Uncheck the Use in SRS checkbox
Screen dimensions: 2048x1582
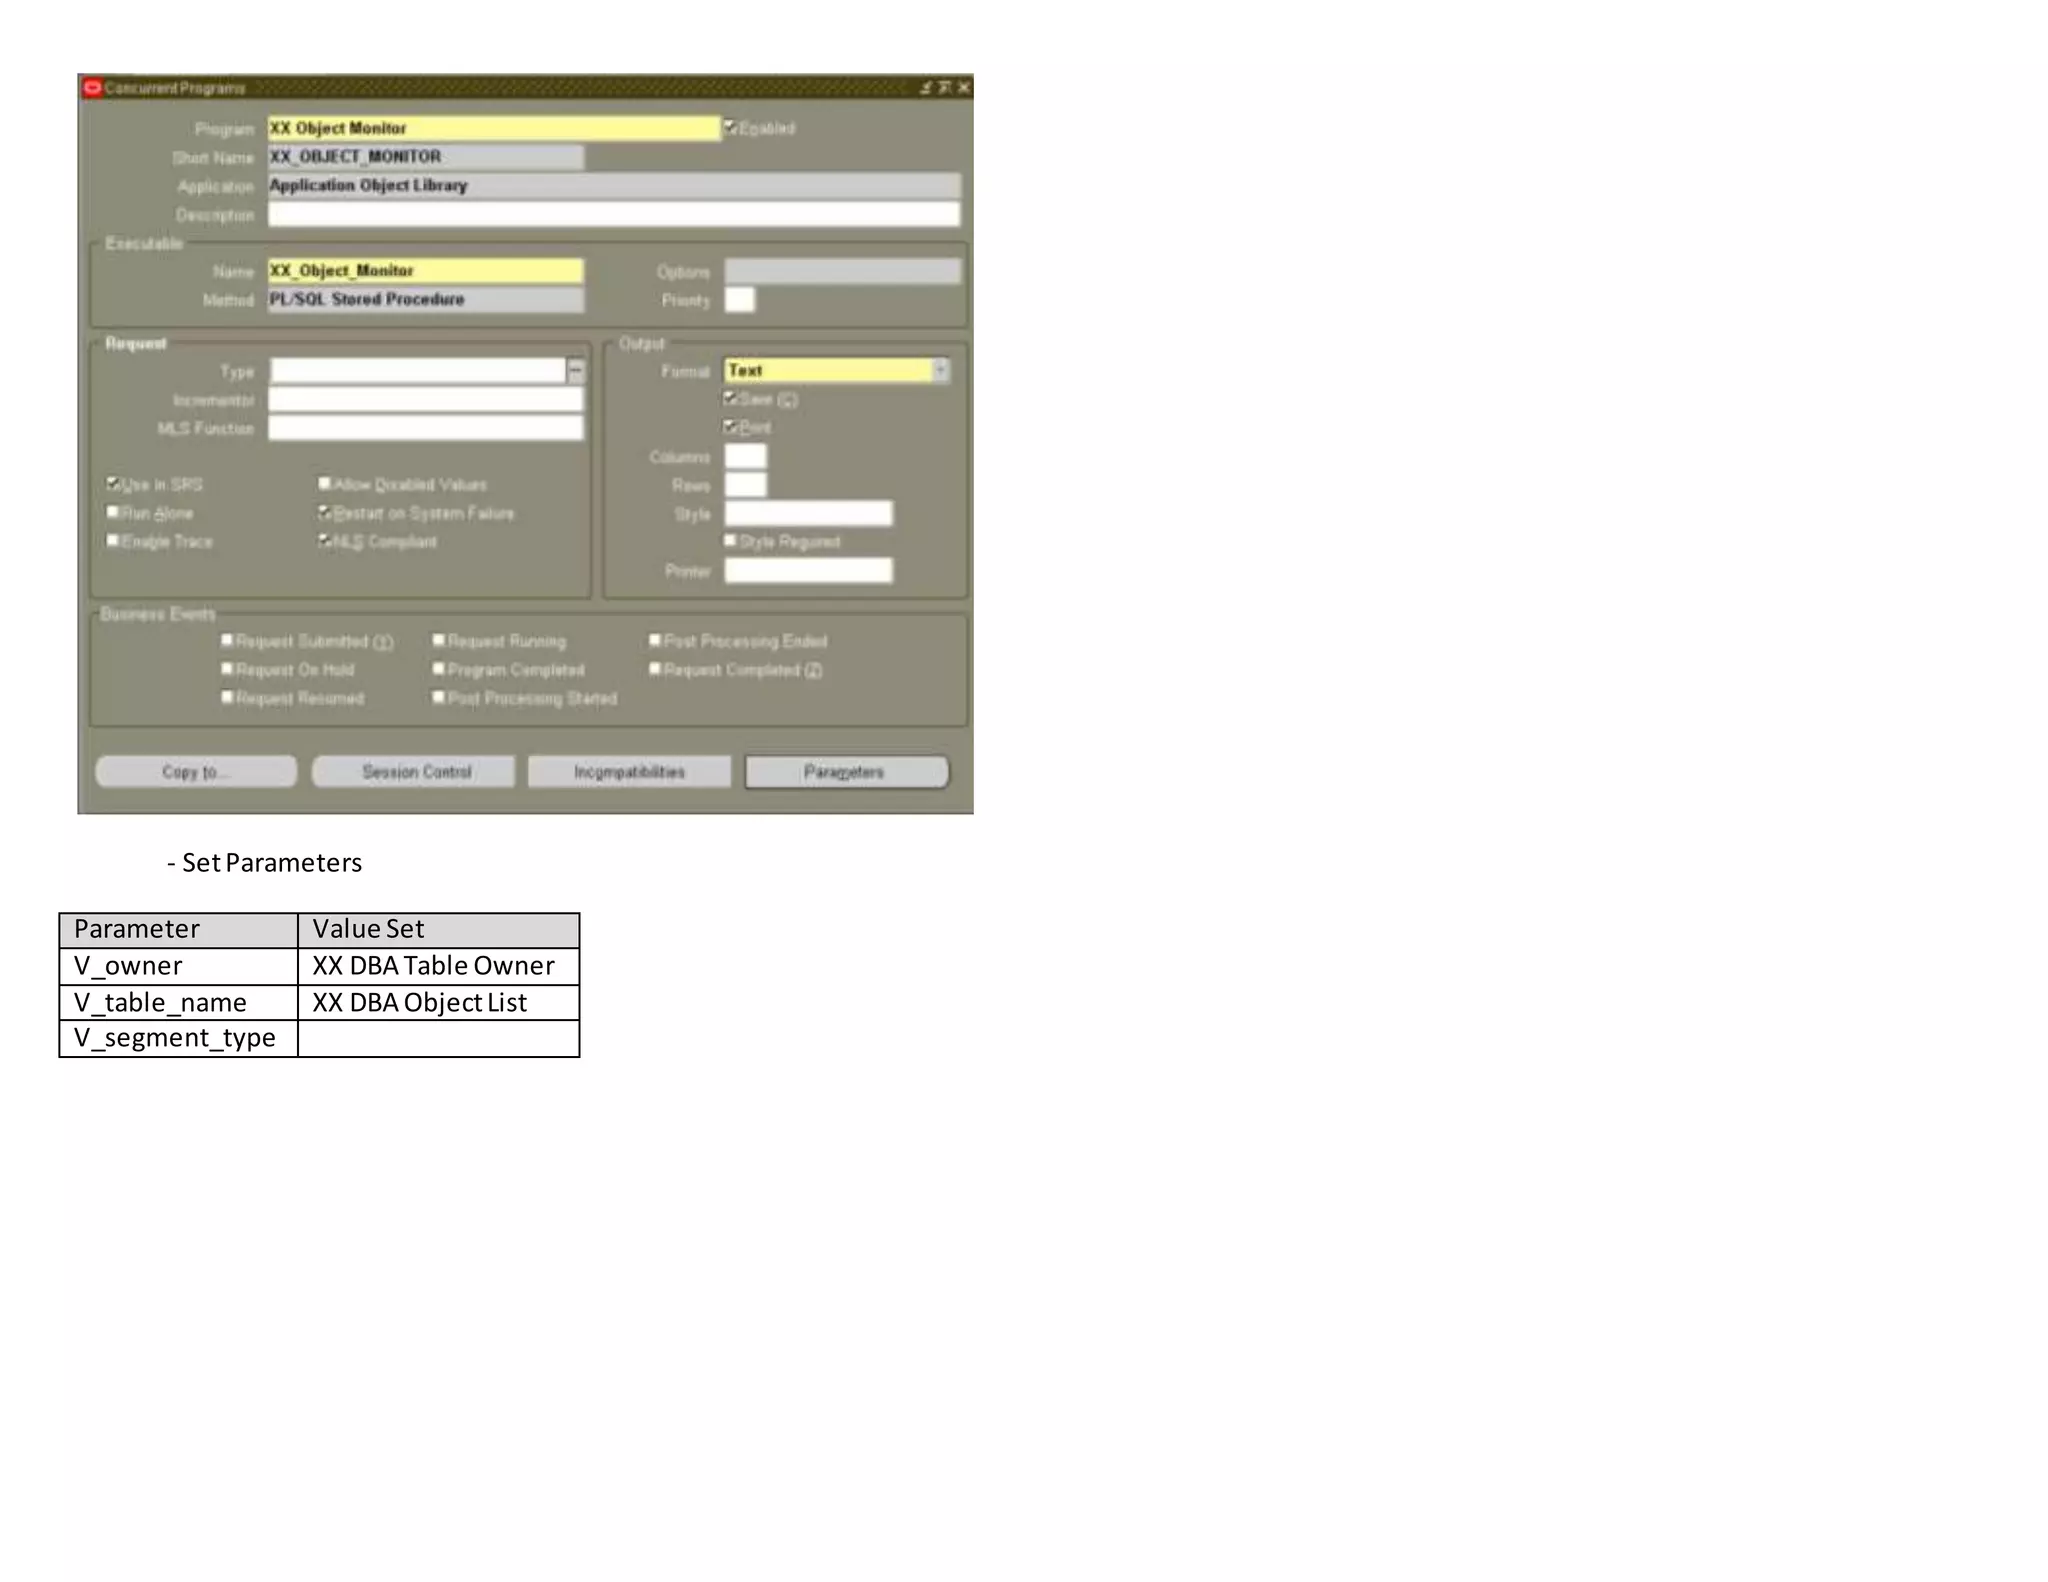point(113,483)
